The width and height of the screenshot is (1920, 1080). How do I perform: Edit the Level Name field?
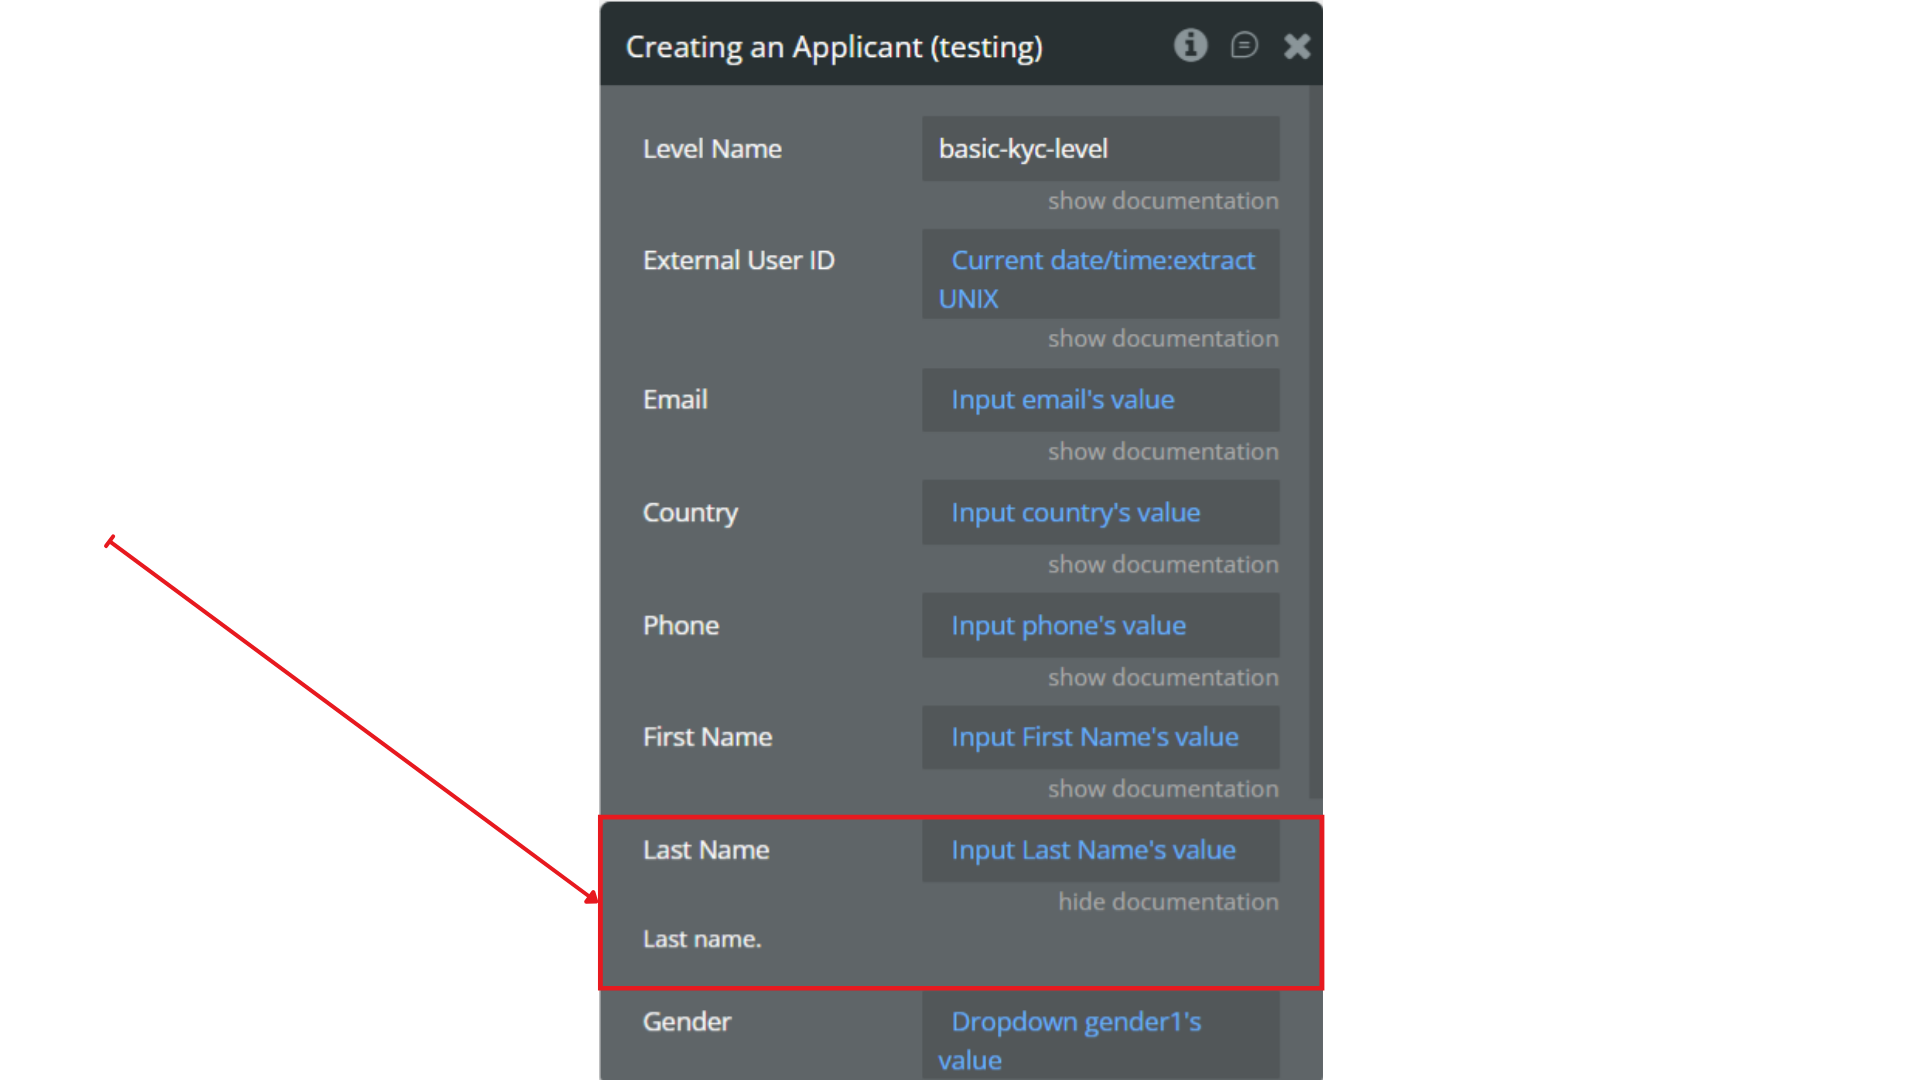[x=1100, y=149]
